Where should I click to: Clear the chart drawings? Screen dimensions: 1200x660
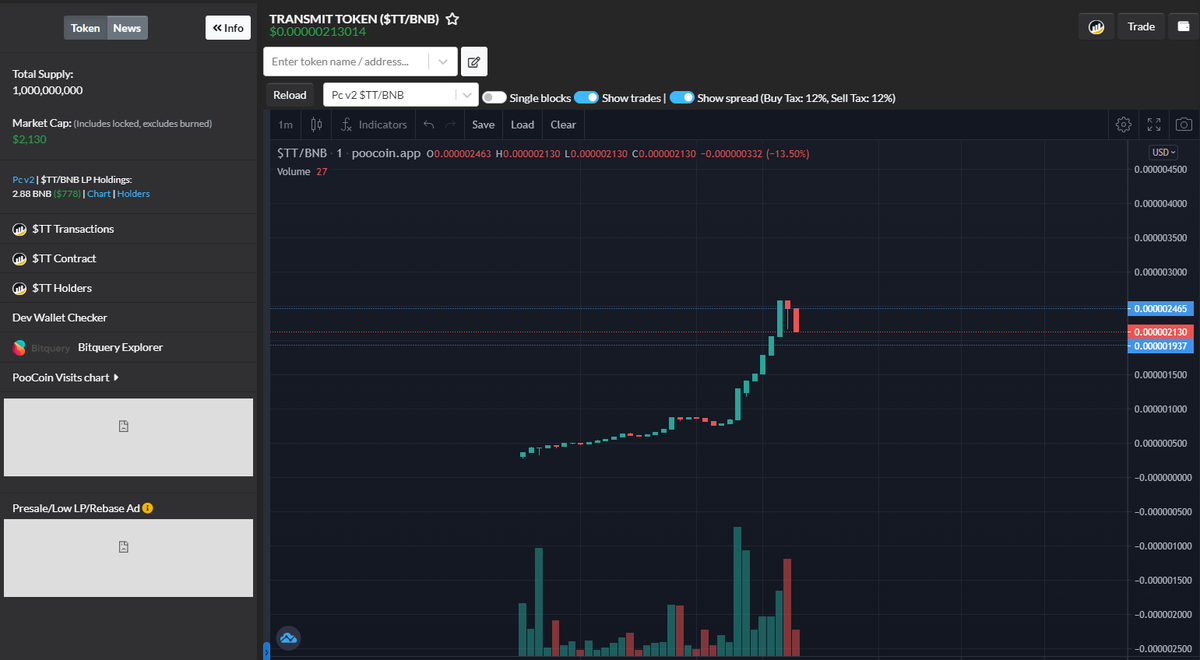563,125
